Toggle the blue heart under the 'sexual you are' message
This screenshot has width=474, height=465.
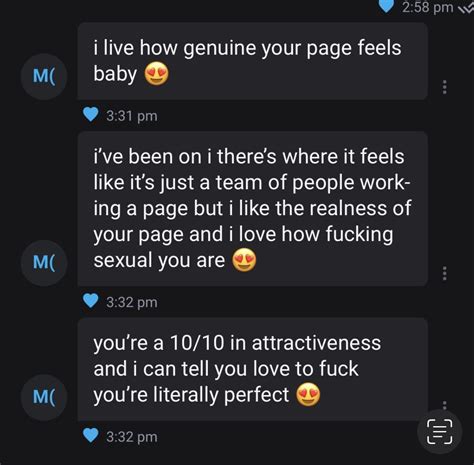[x=90, y=301]
